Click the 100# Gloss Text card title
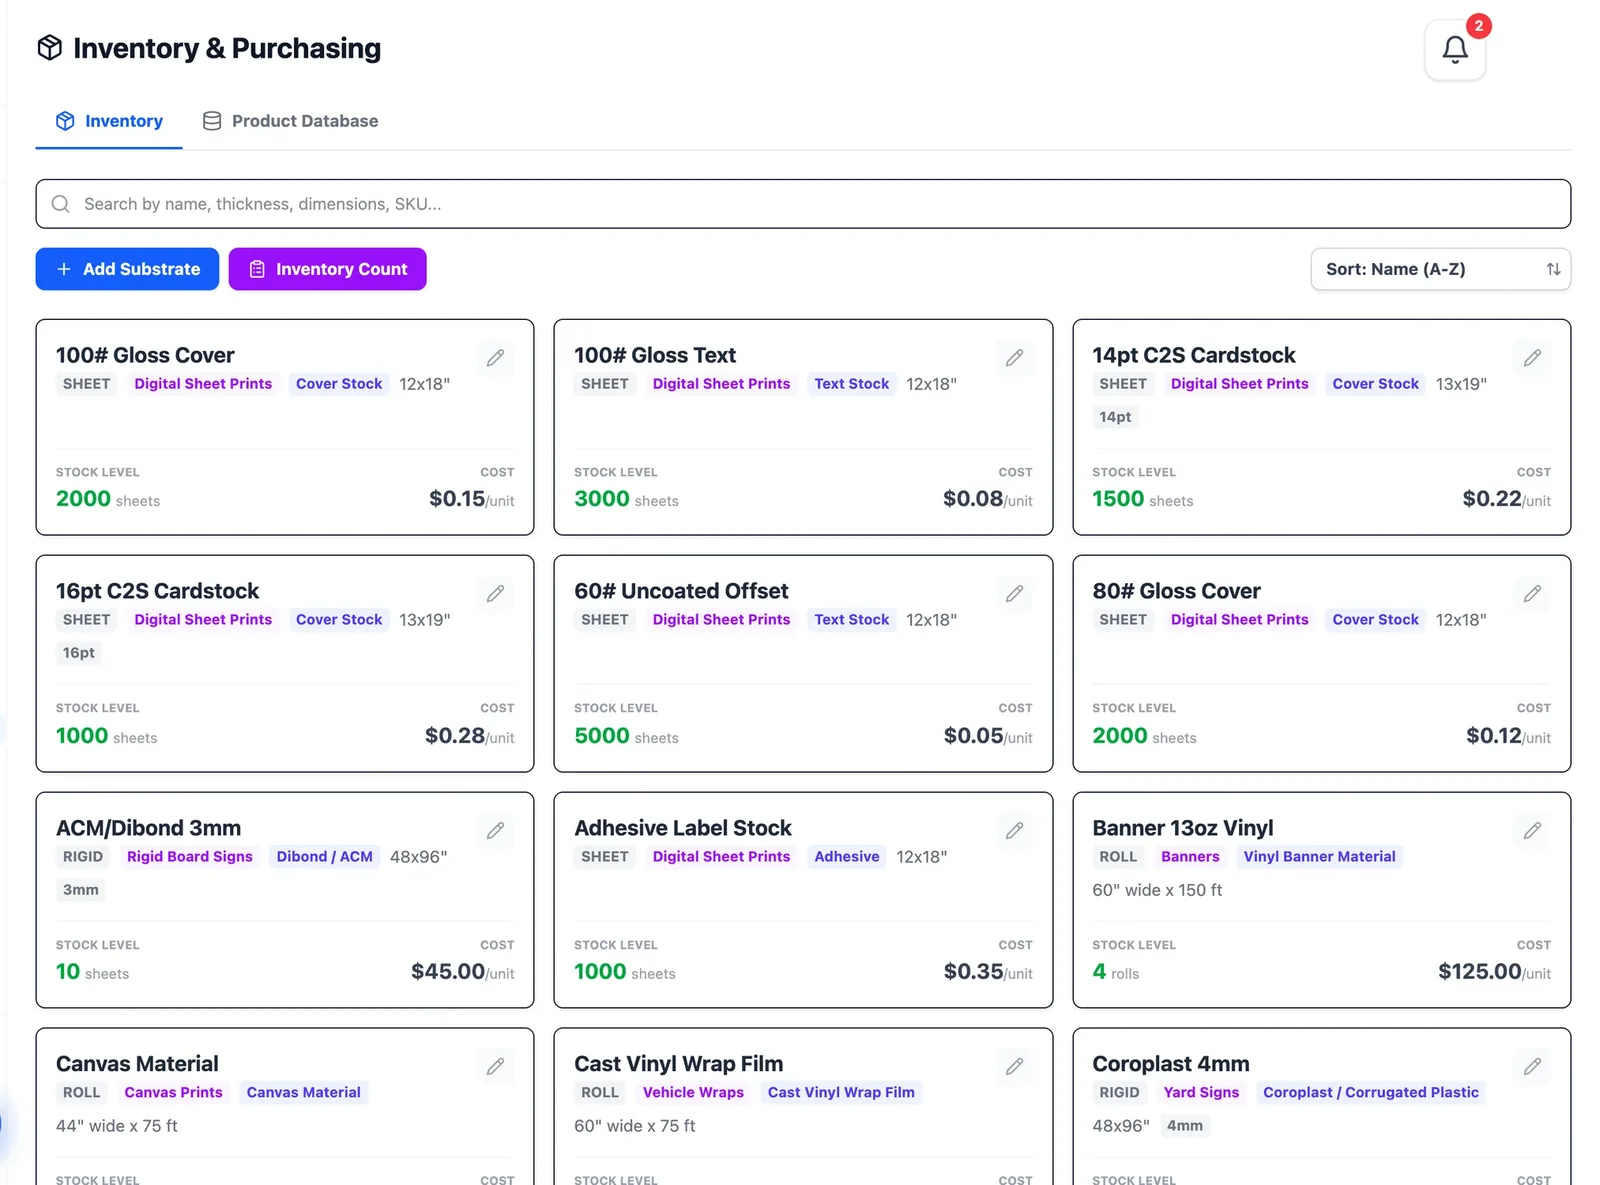 coord(655,355)
